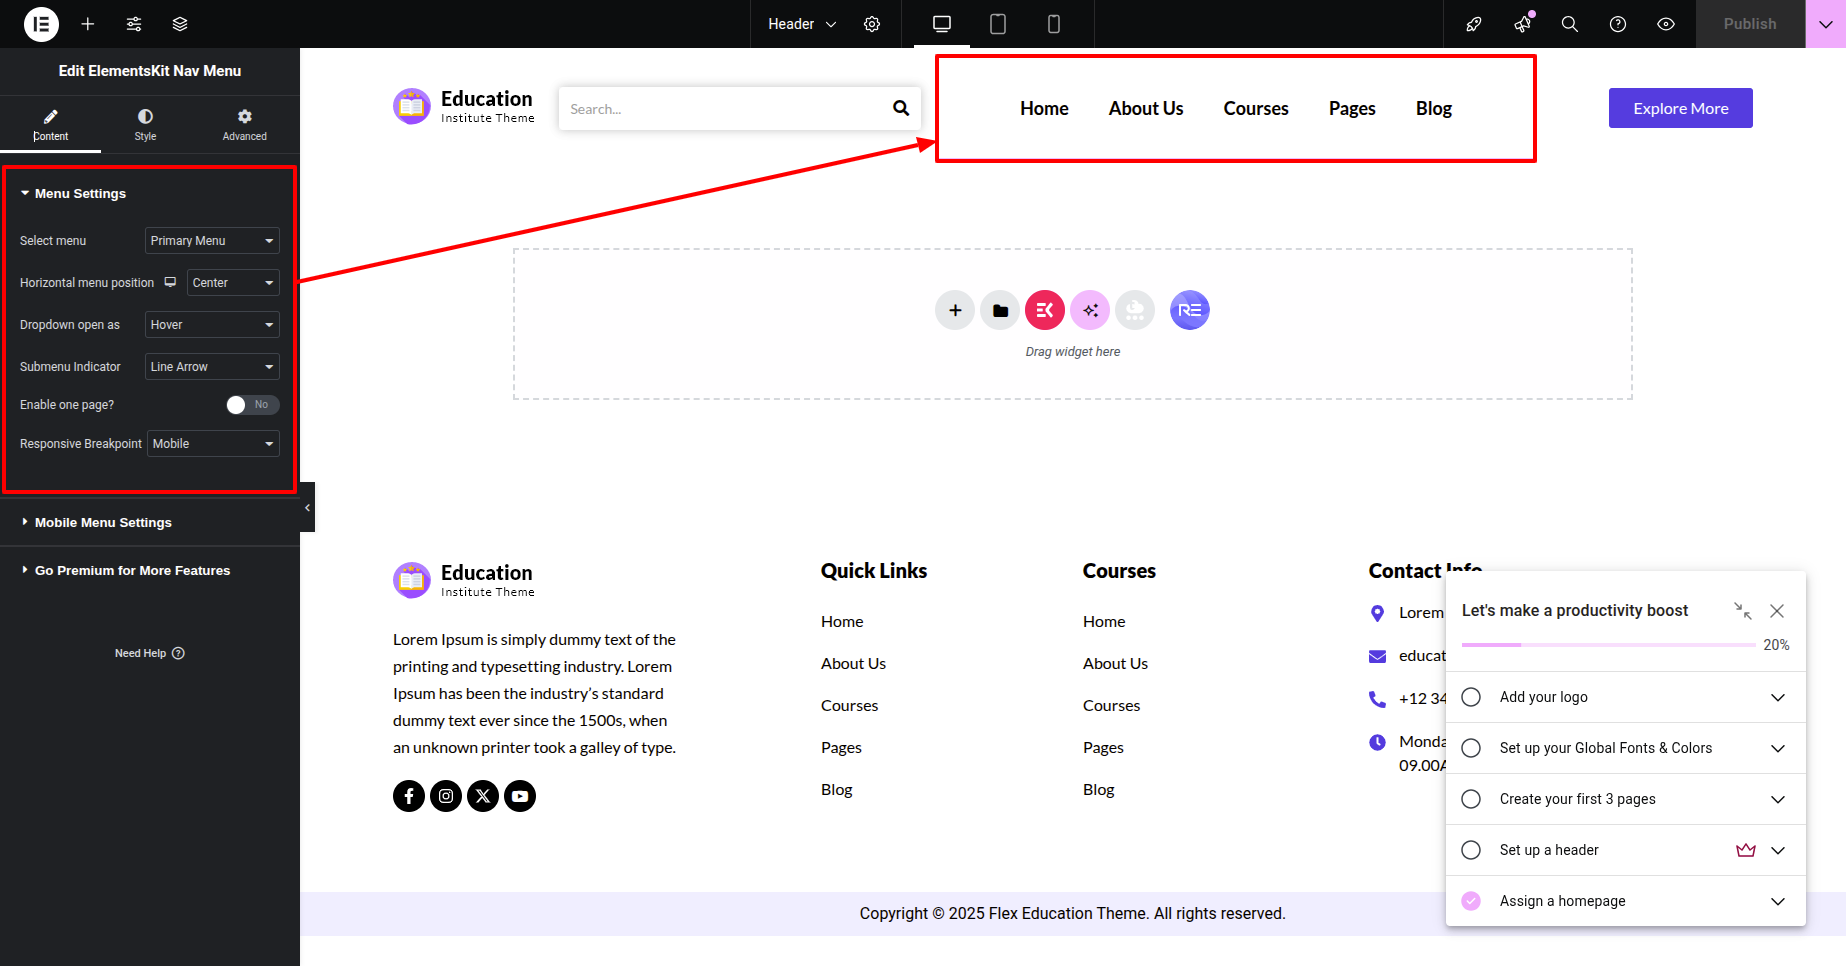Switch to tablet device view
The width and height of the screenshot is (1846, 966).
click(x=998, y=24)
